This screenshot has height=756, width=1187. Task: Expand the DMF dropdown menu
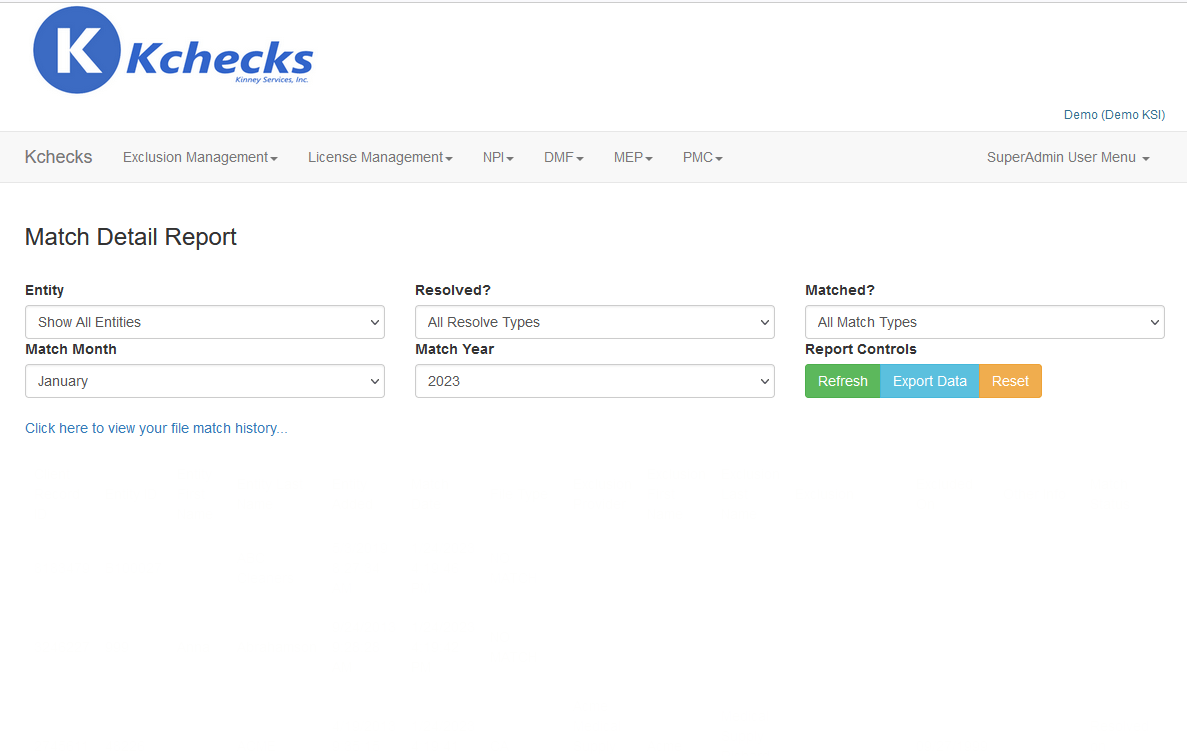click(x=562, y=157)
